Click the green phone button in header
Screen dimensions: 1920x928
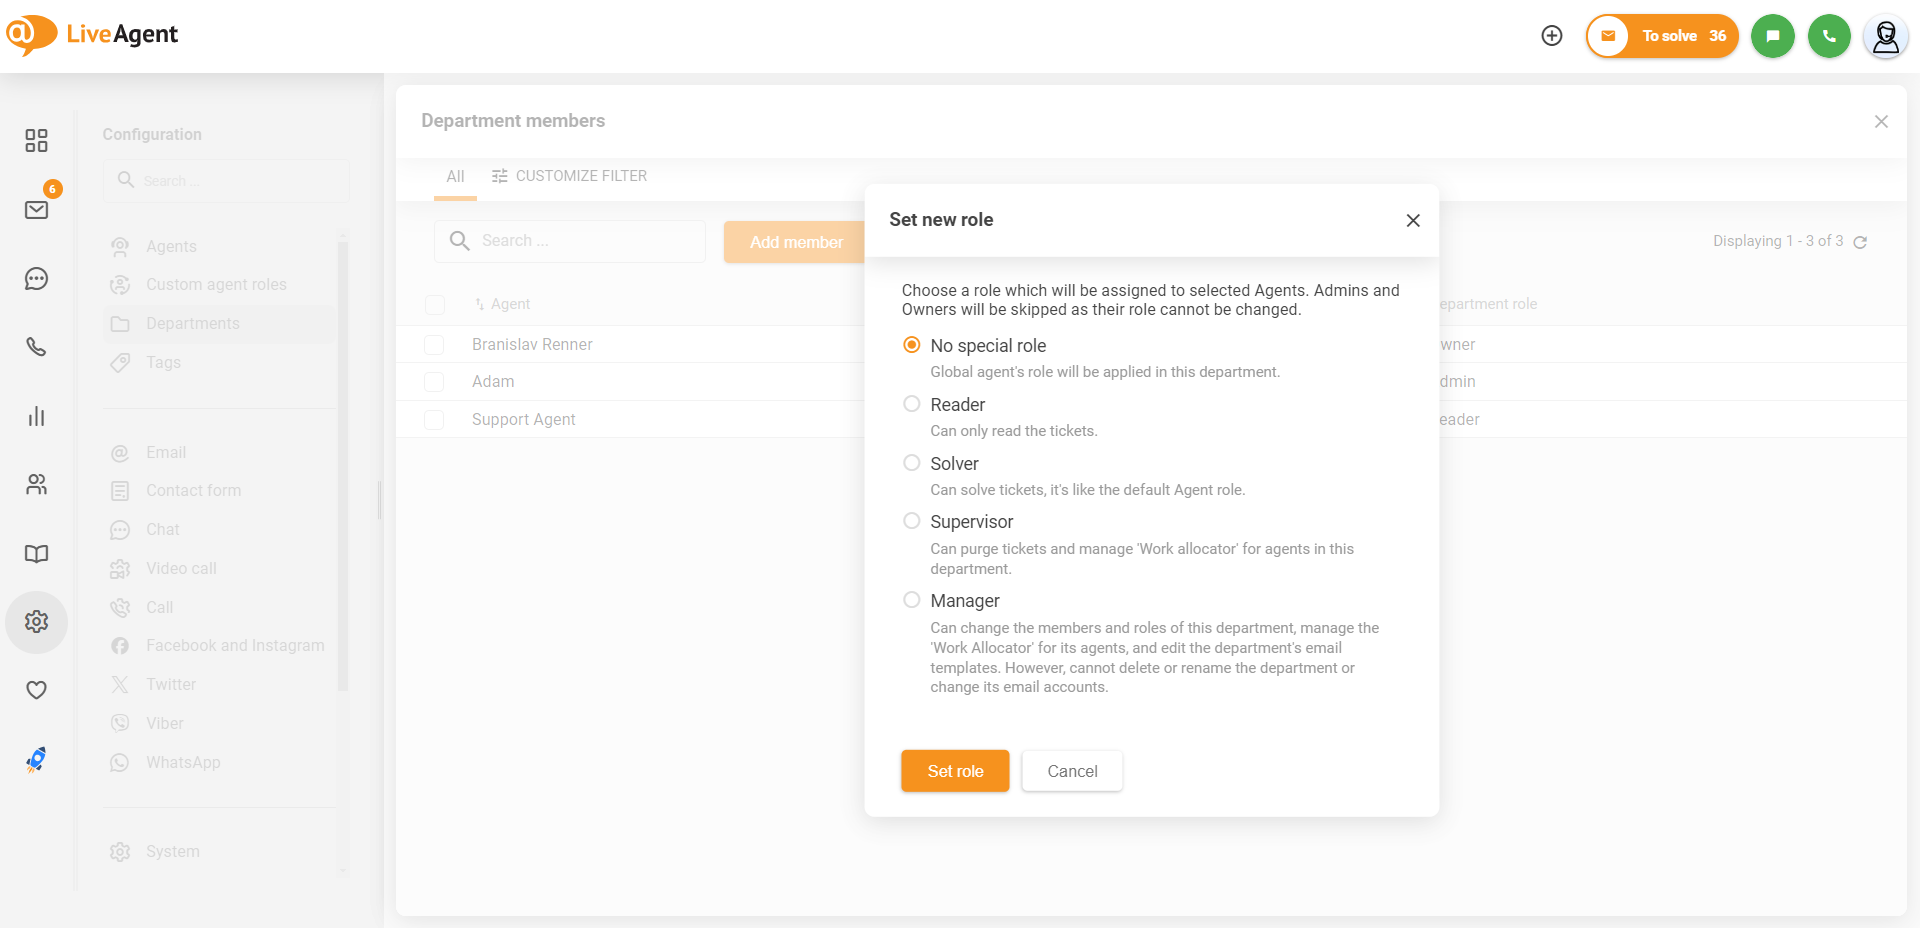tap(1829, 36)
